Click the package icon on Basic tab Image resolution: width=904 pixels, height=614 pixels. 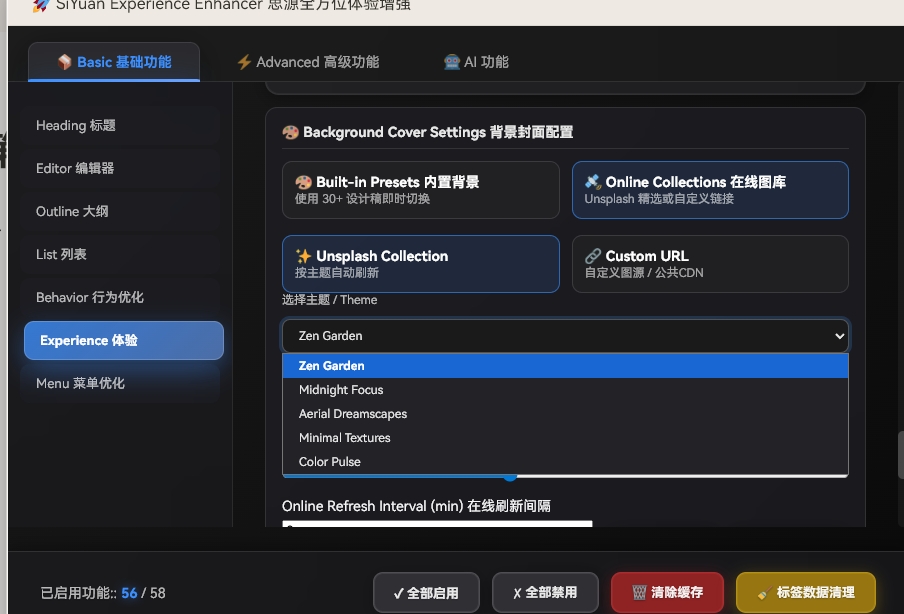(x=64, y=61)
